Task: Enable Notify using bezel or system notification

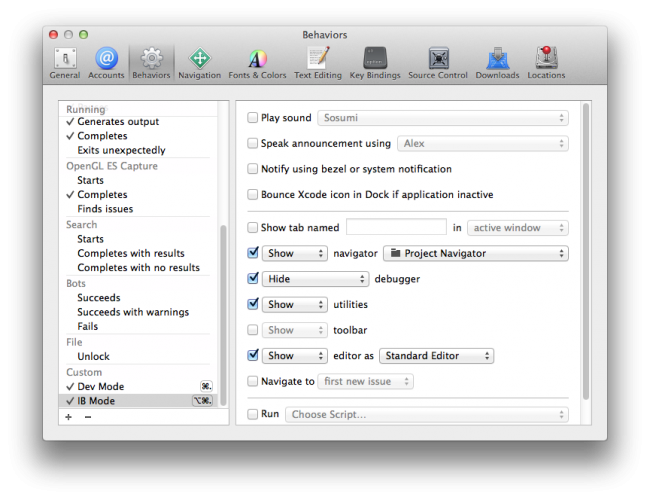Action: [x=252, y=169]
